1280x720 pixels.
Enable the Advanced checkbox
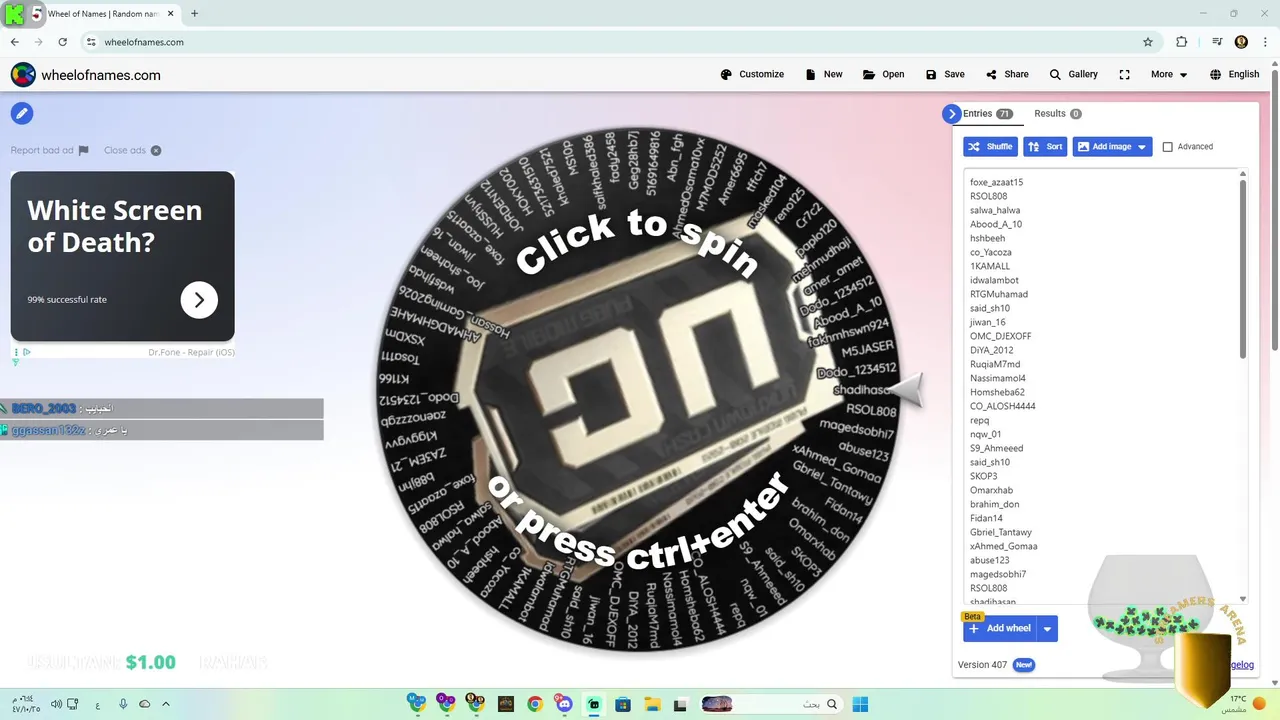(x=1167, y=147)
